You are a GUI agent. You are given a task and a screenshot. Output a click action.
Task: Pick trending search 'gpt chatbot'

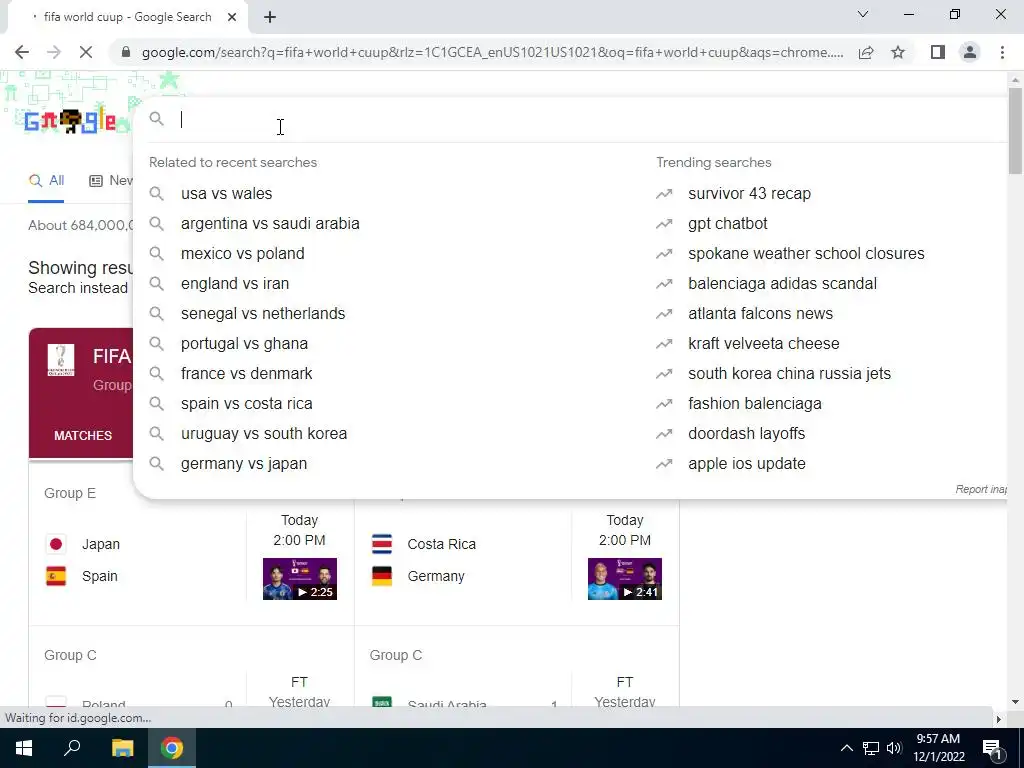coord(728,223)
